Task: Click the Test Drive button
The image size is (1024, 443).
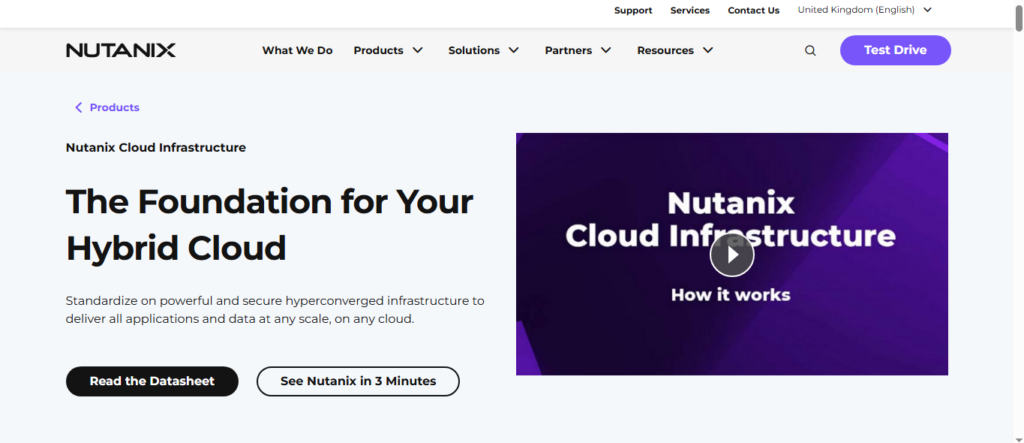Action: click(895, 50)
